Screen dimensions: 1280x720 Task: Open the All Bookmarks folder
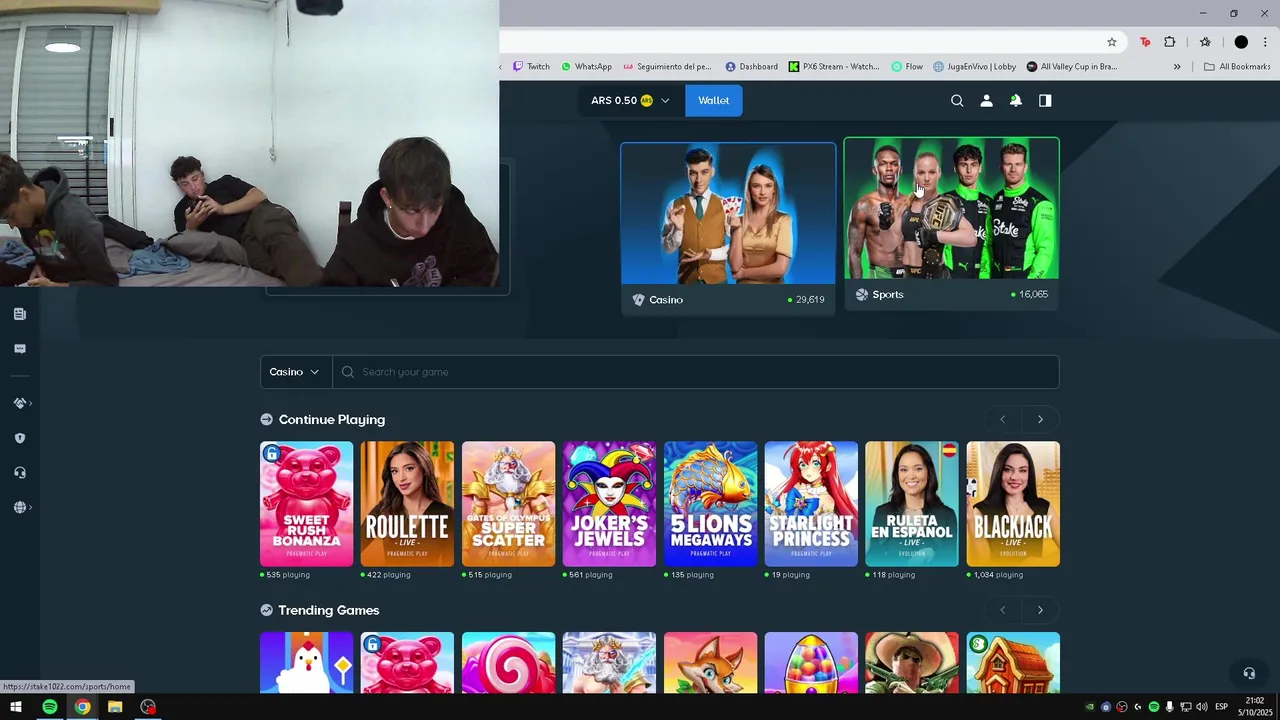tap(1237, 67)
